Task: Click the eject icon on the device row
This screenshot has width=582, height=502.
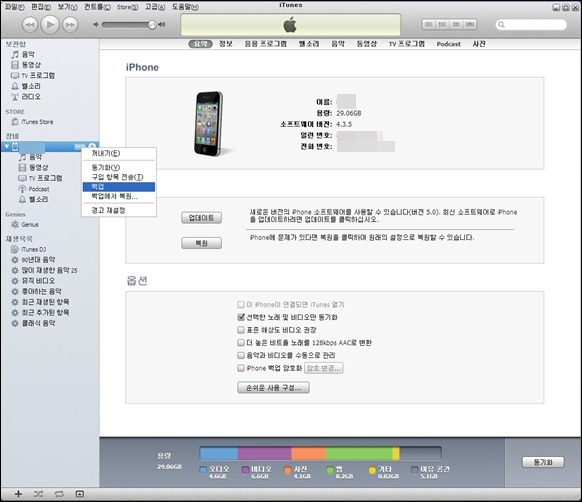Action: coord(92,146)
